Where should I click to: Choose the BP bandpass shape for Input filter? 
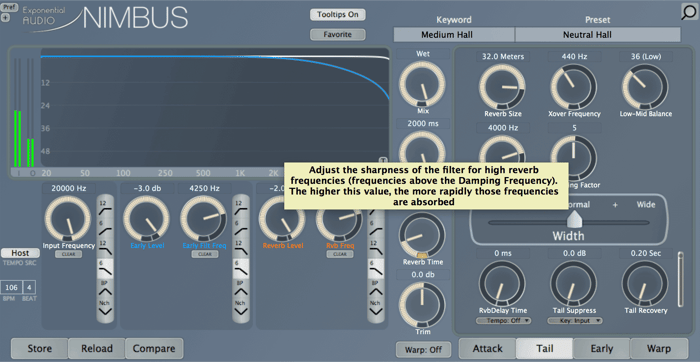105,289
